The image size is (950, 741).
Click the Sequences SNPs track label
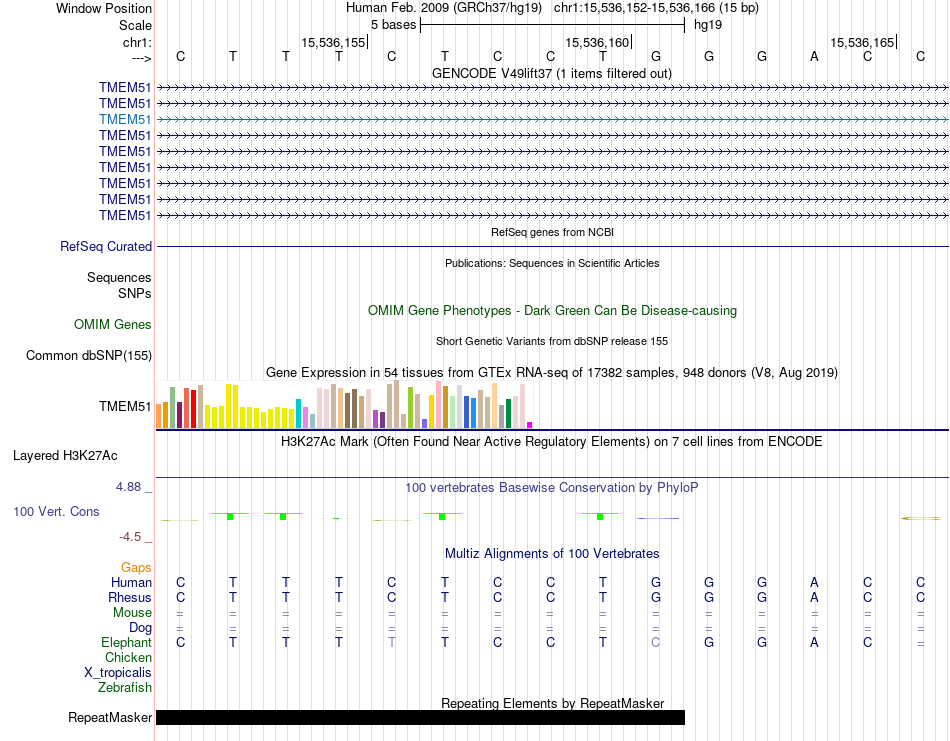(119, 285)
